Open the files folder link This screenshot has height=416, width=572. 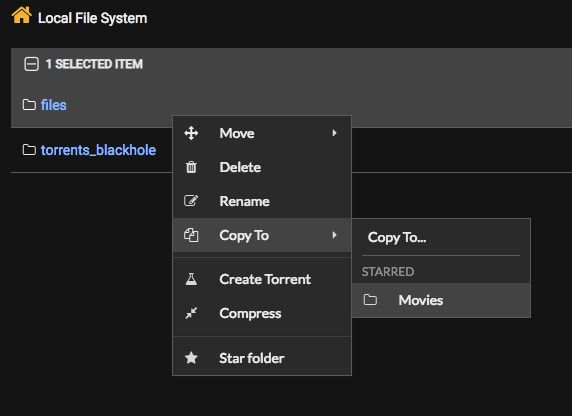coord(54,105)
